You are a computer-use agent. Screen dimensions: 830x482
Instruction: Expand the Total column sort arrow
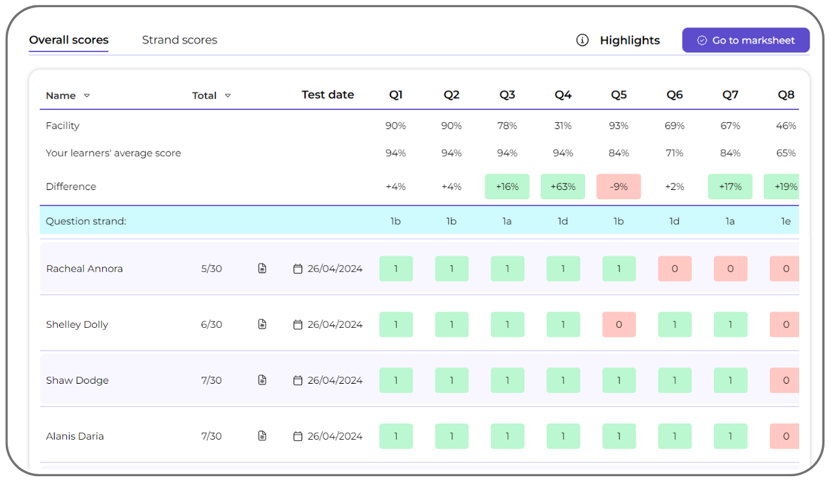click(x=228, y=96)
